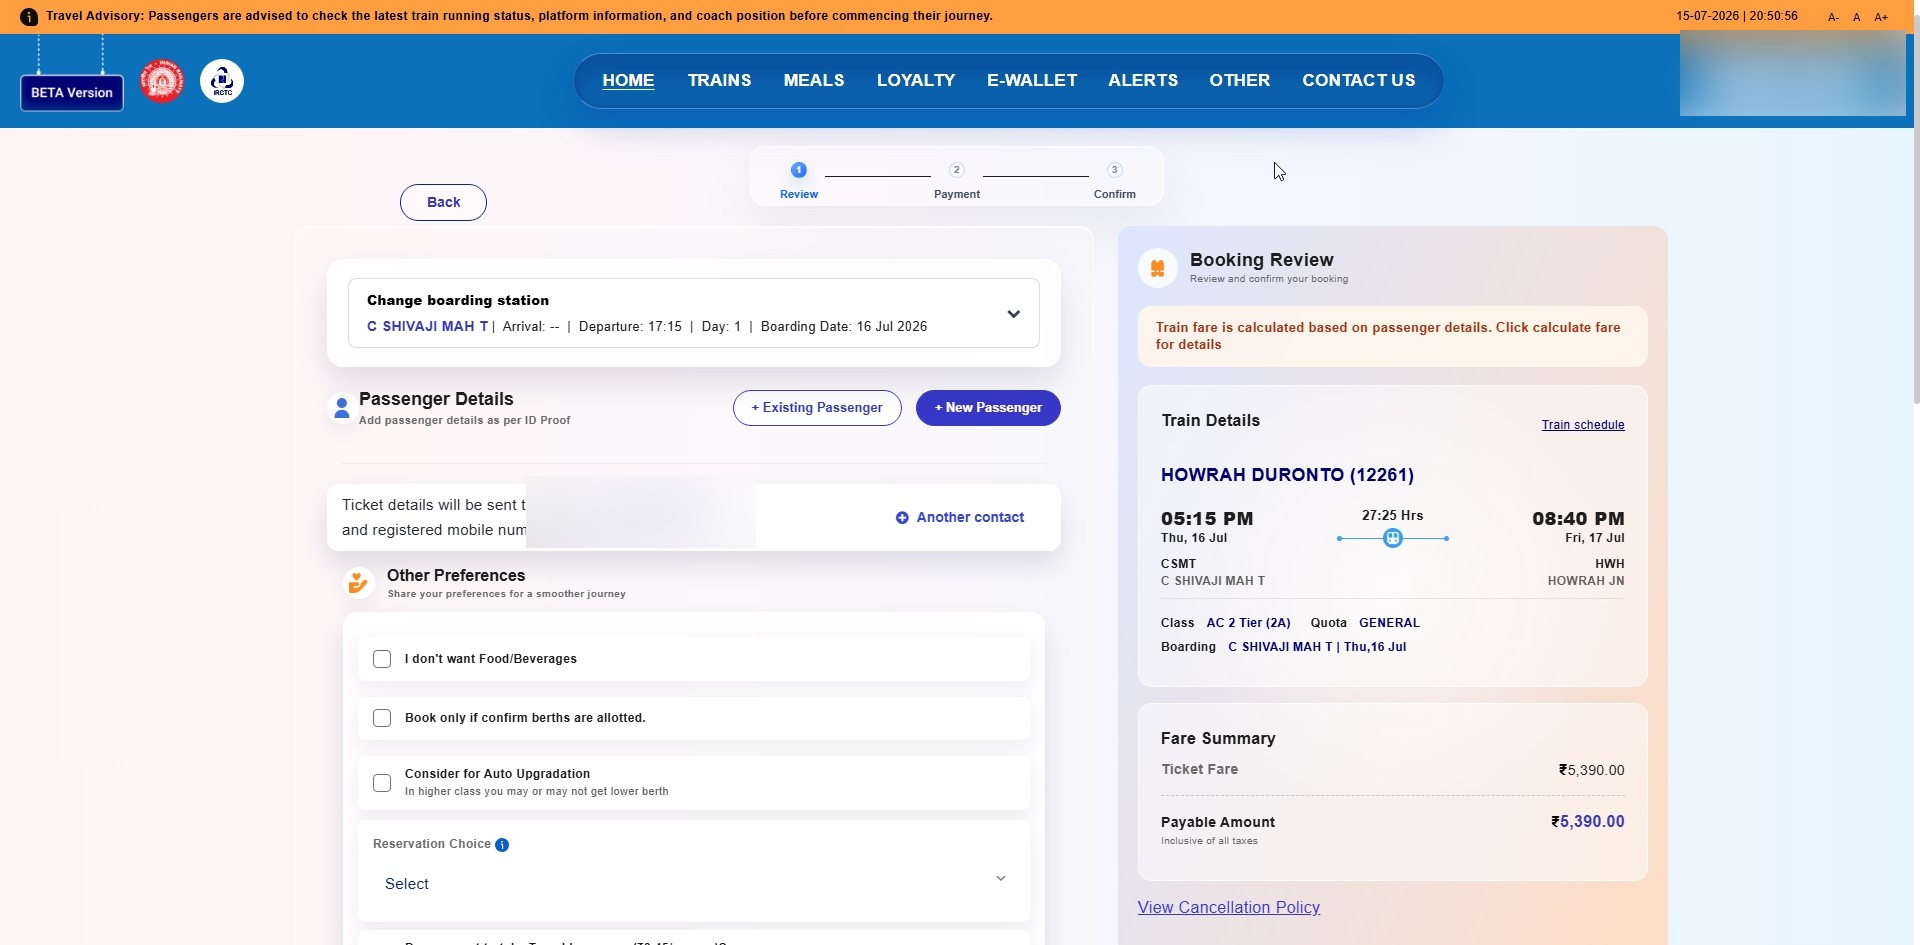
Task: Click the Booking Review ticket icon
Action: [x=1158, y=268]
